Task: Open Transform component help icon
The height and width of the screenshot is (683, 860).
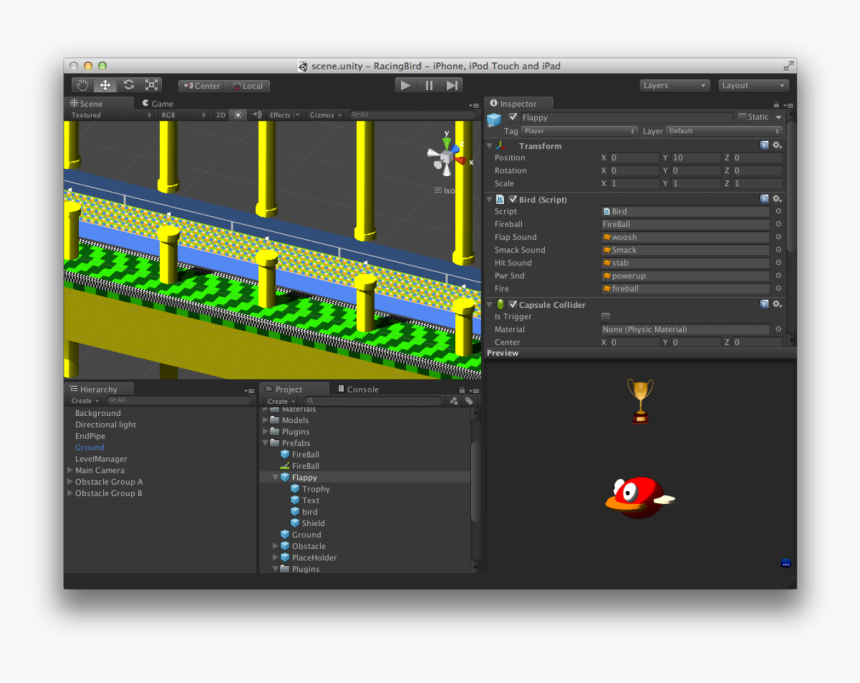Action: 764,145
